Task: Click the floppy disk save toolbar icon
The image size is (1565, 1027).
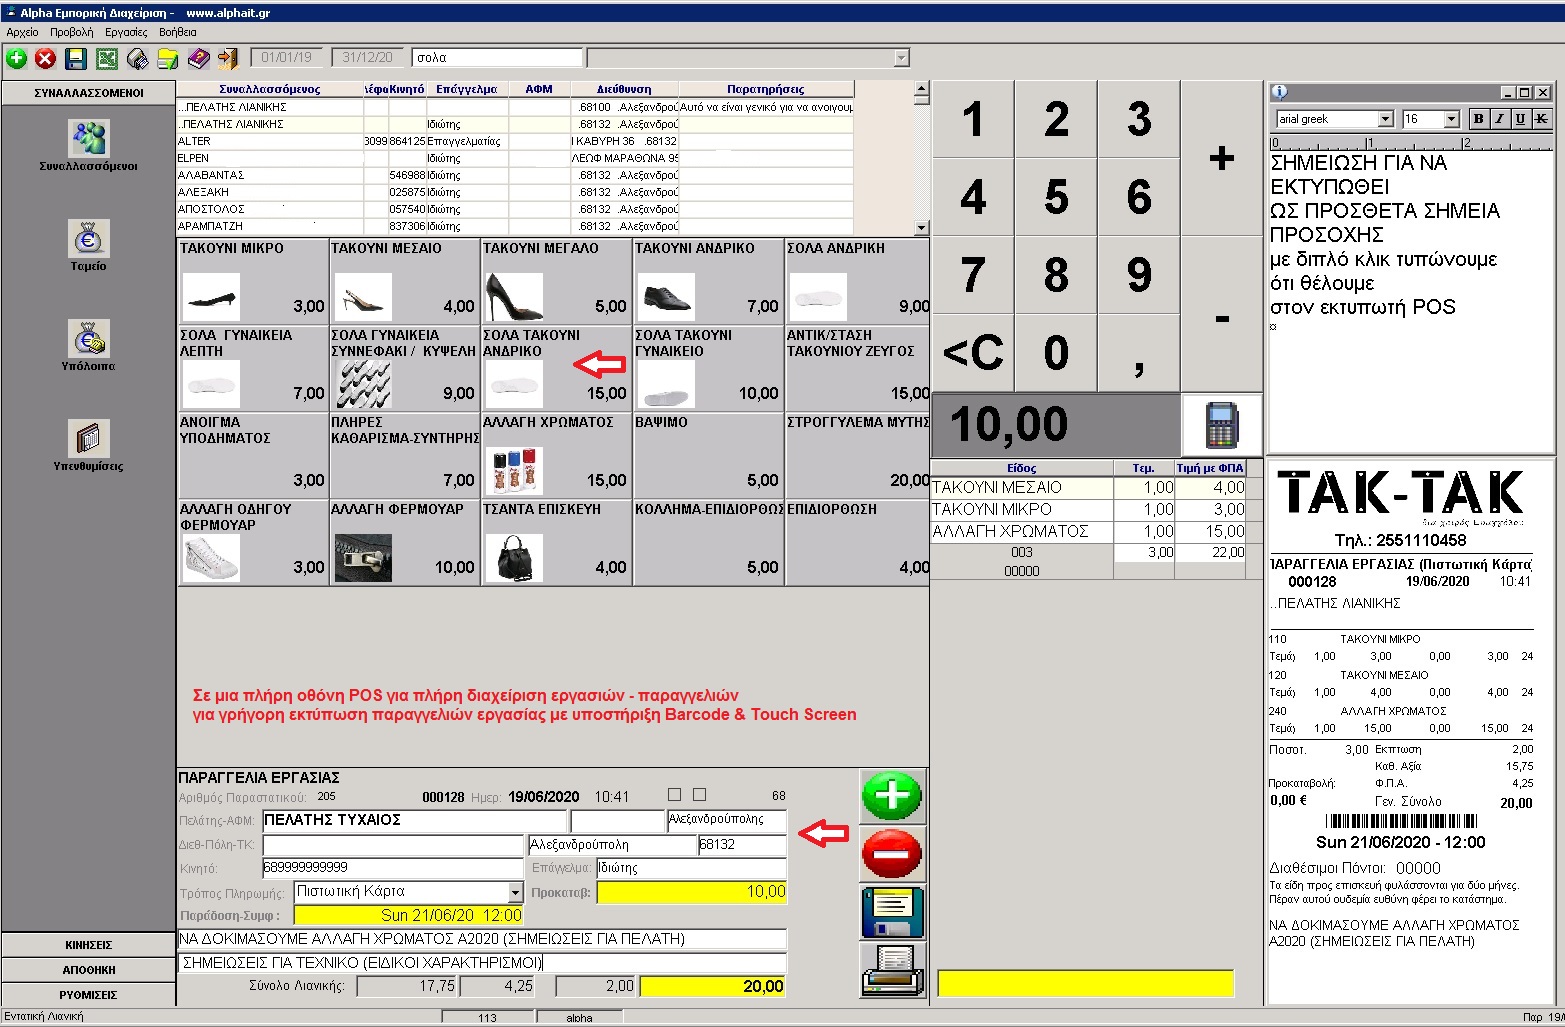Action: (76, 59)
